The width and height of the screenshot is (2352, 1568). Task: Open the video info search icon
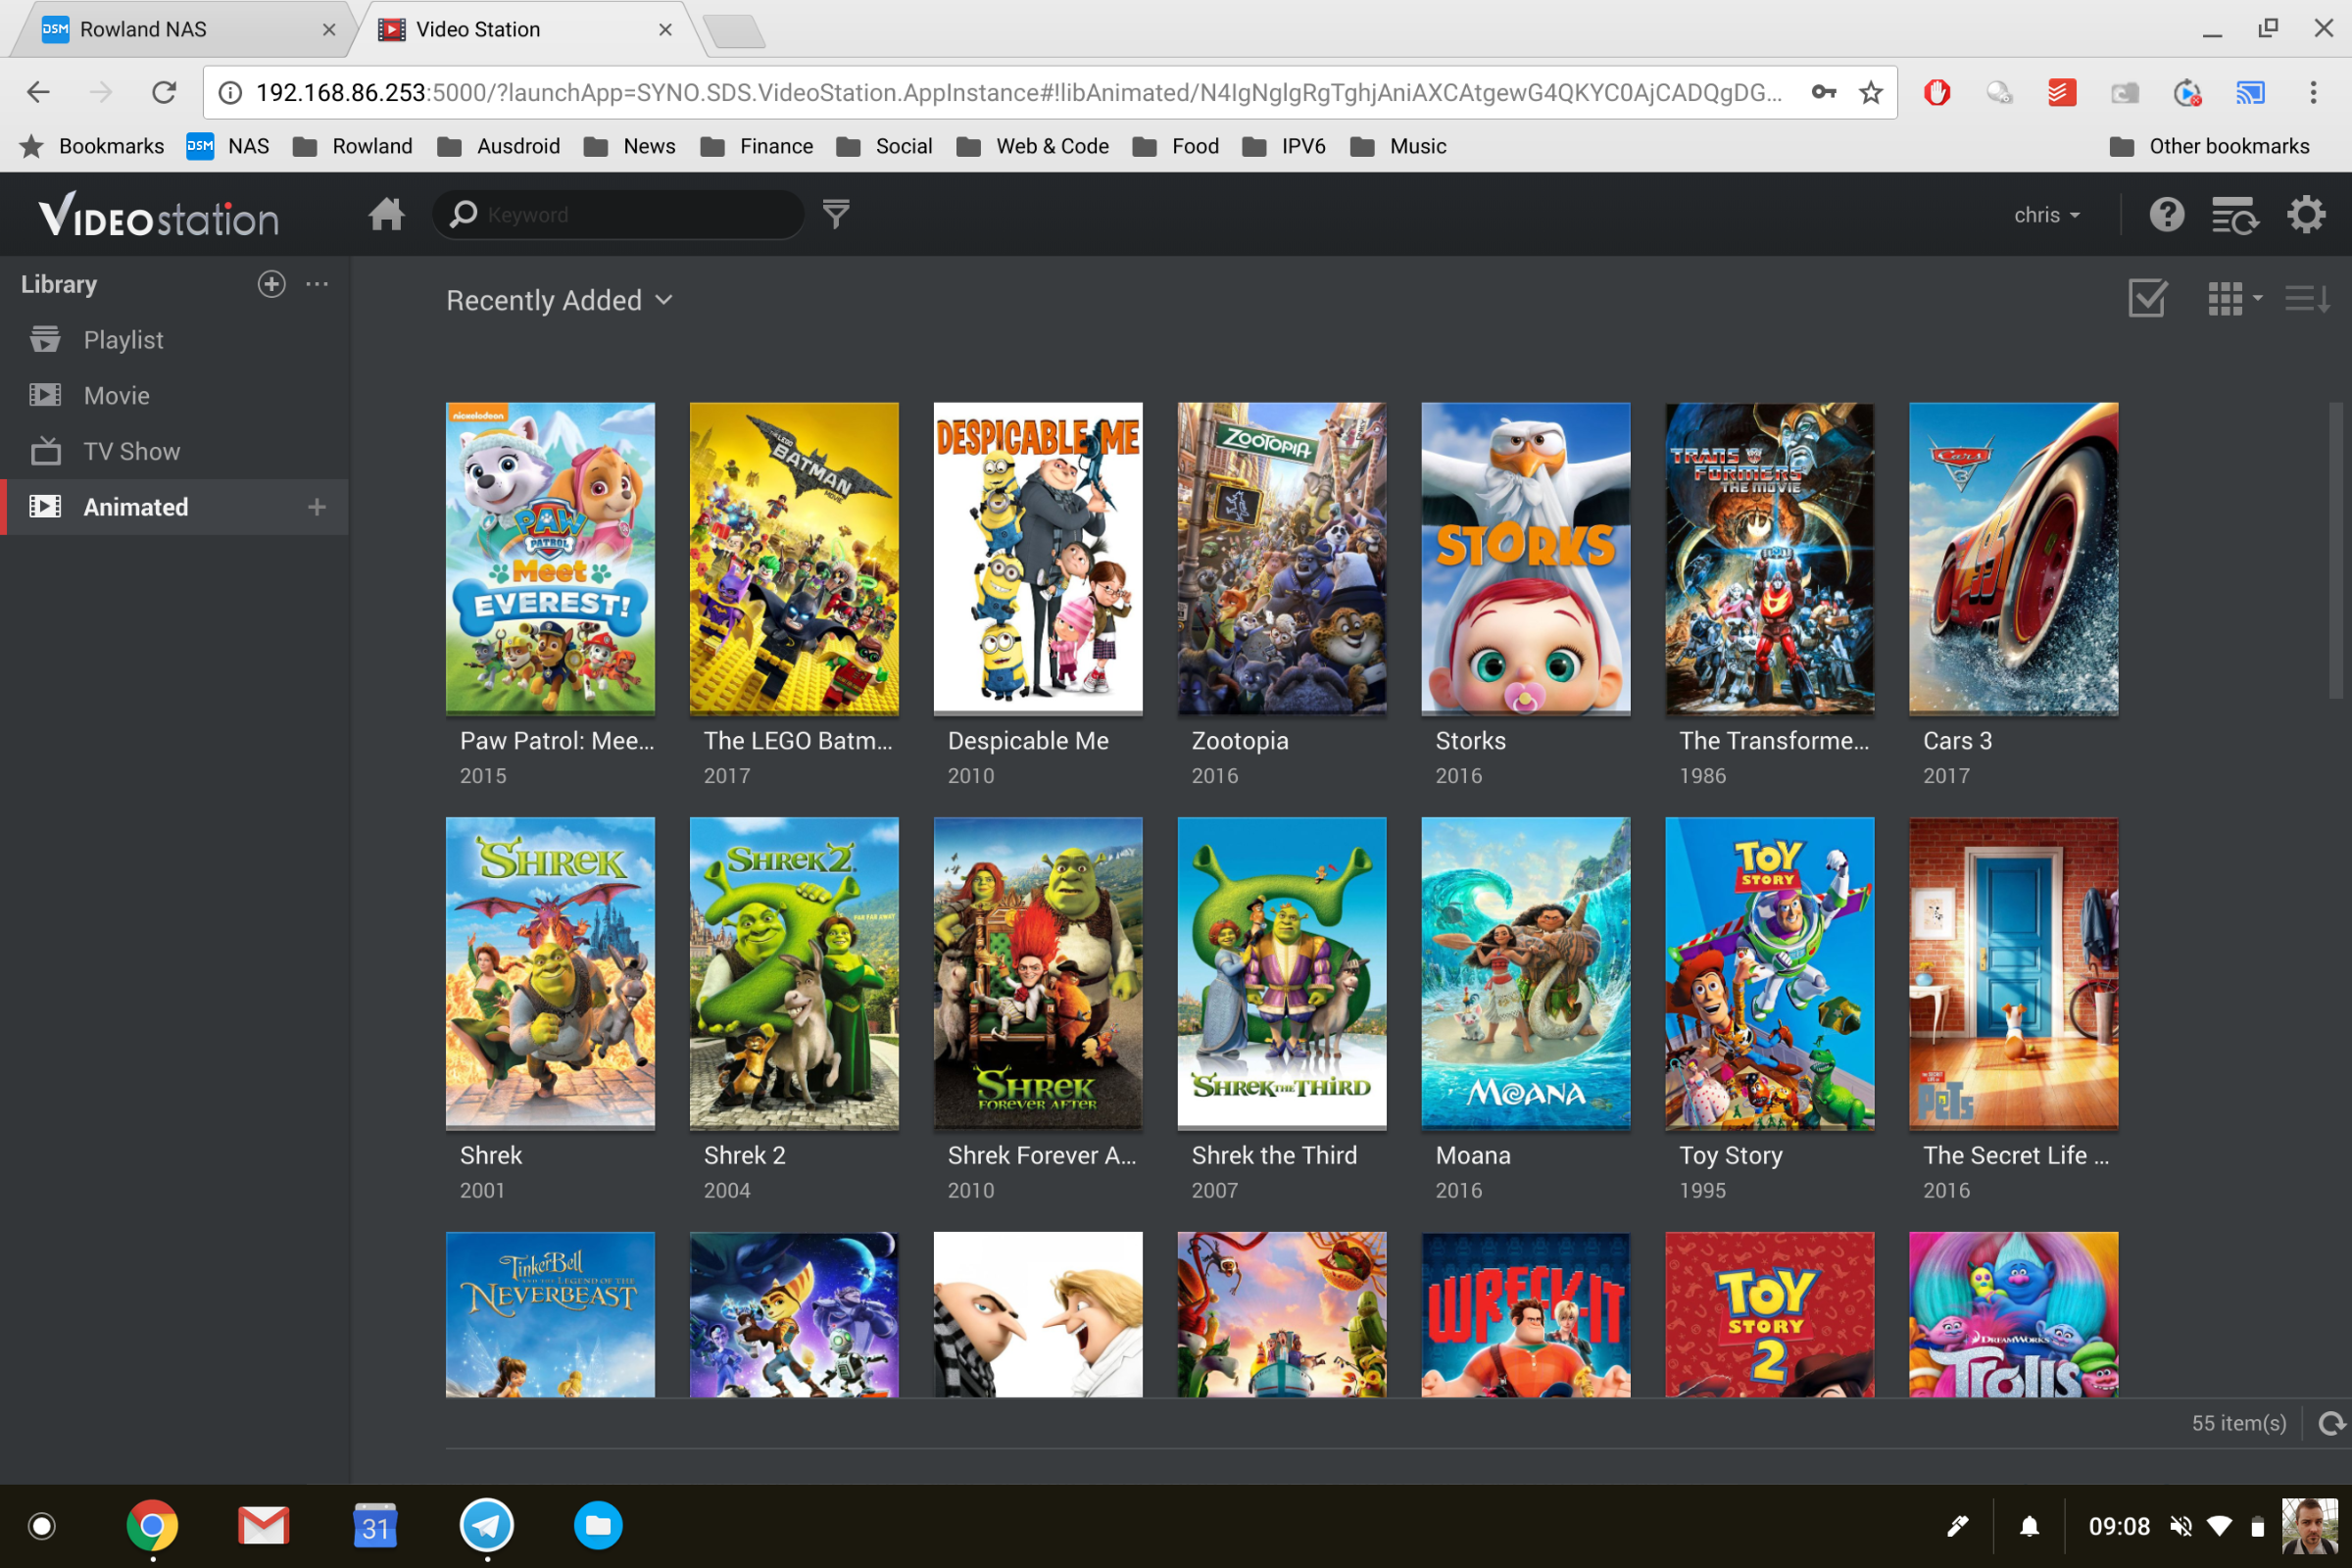(2234, 214)
